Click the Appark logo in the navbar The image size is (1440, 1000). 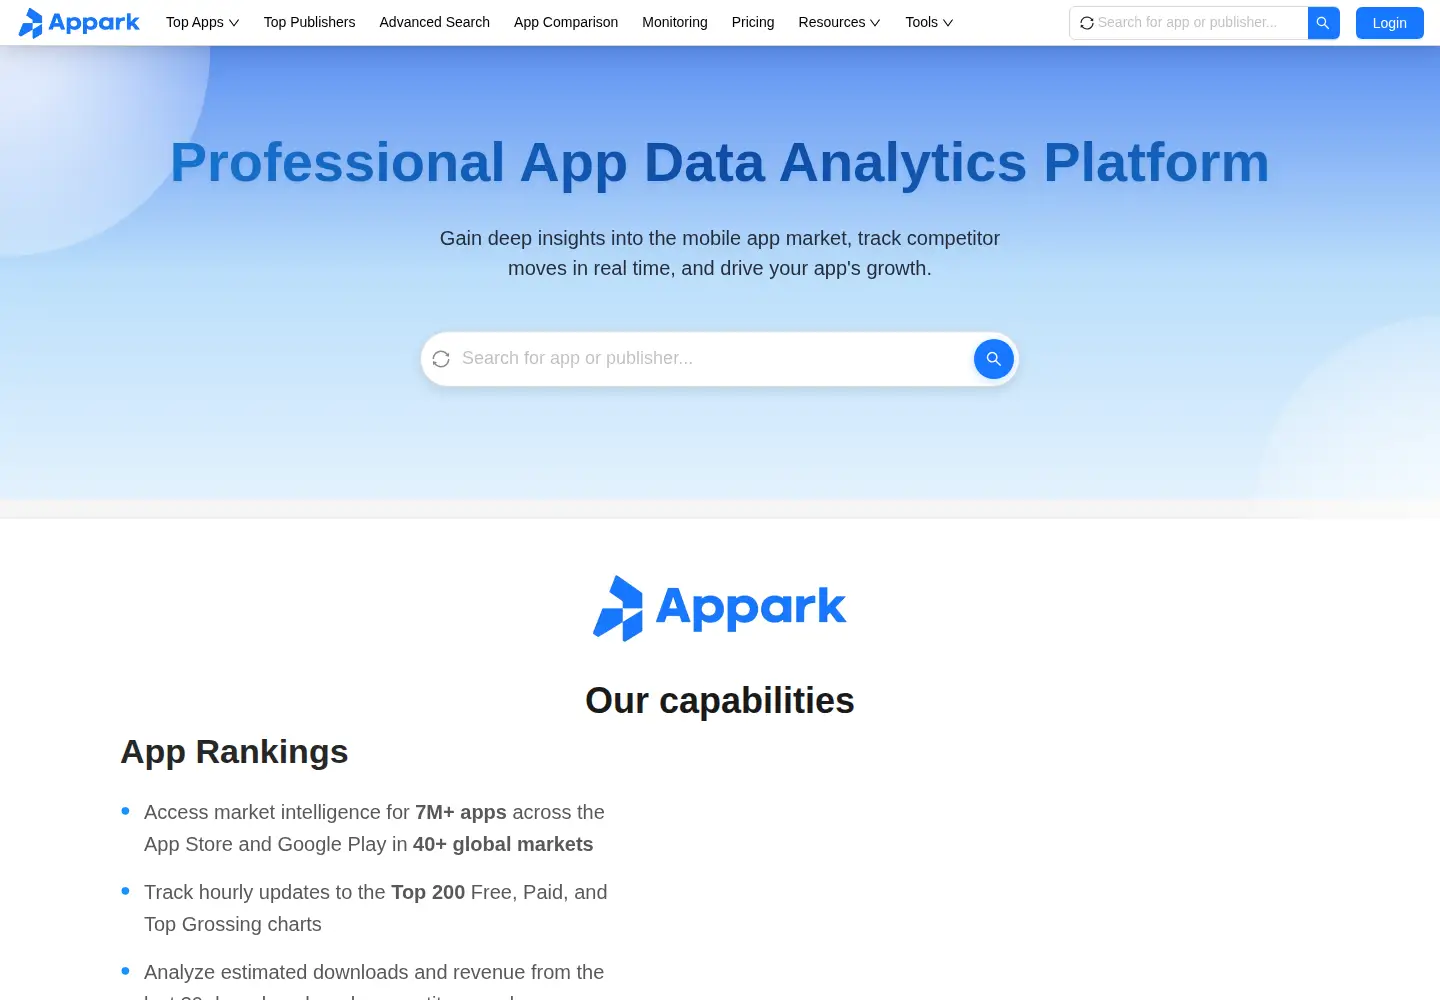coord(79,22)
